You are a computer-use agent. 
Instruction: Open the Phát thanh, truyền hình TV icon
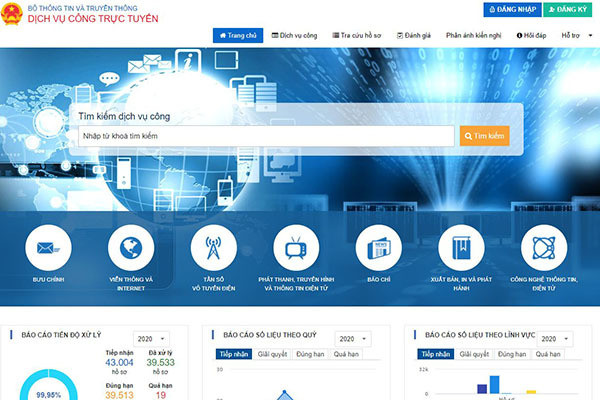pyautogui.click(x=295, y=248)
